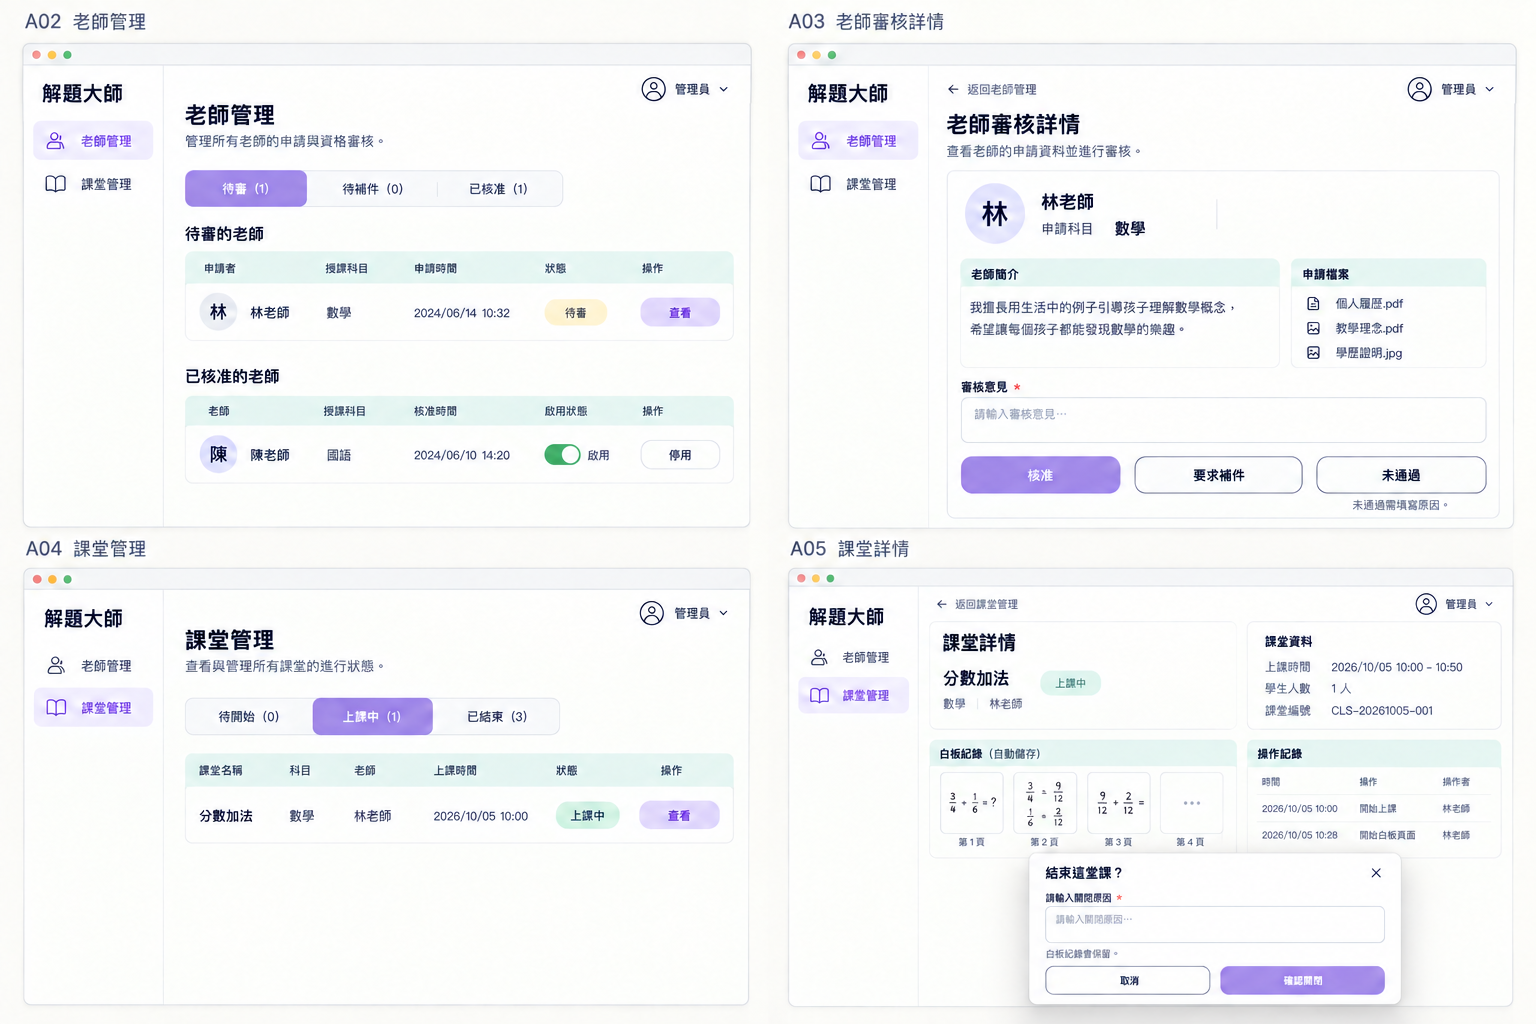The width and height of the screenshot is (1536, 1024).
Task: Click 返回老師管理 back arrow in A03
Action: pyautogui.click(x=953, y=89)
